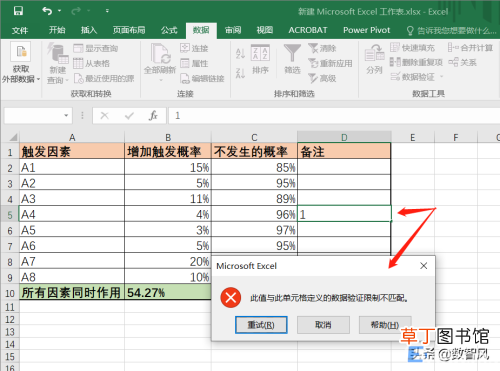Click 最近使用的源 in ribbon
The width and height of the screenshot is (500, 371).
(104, 79)
